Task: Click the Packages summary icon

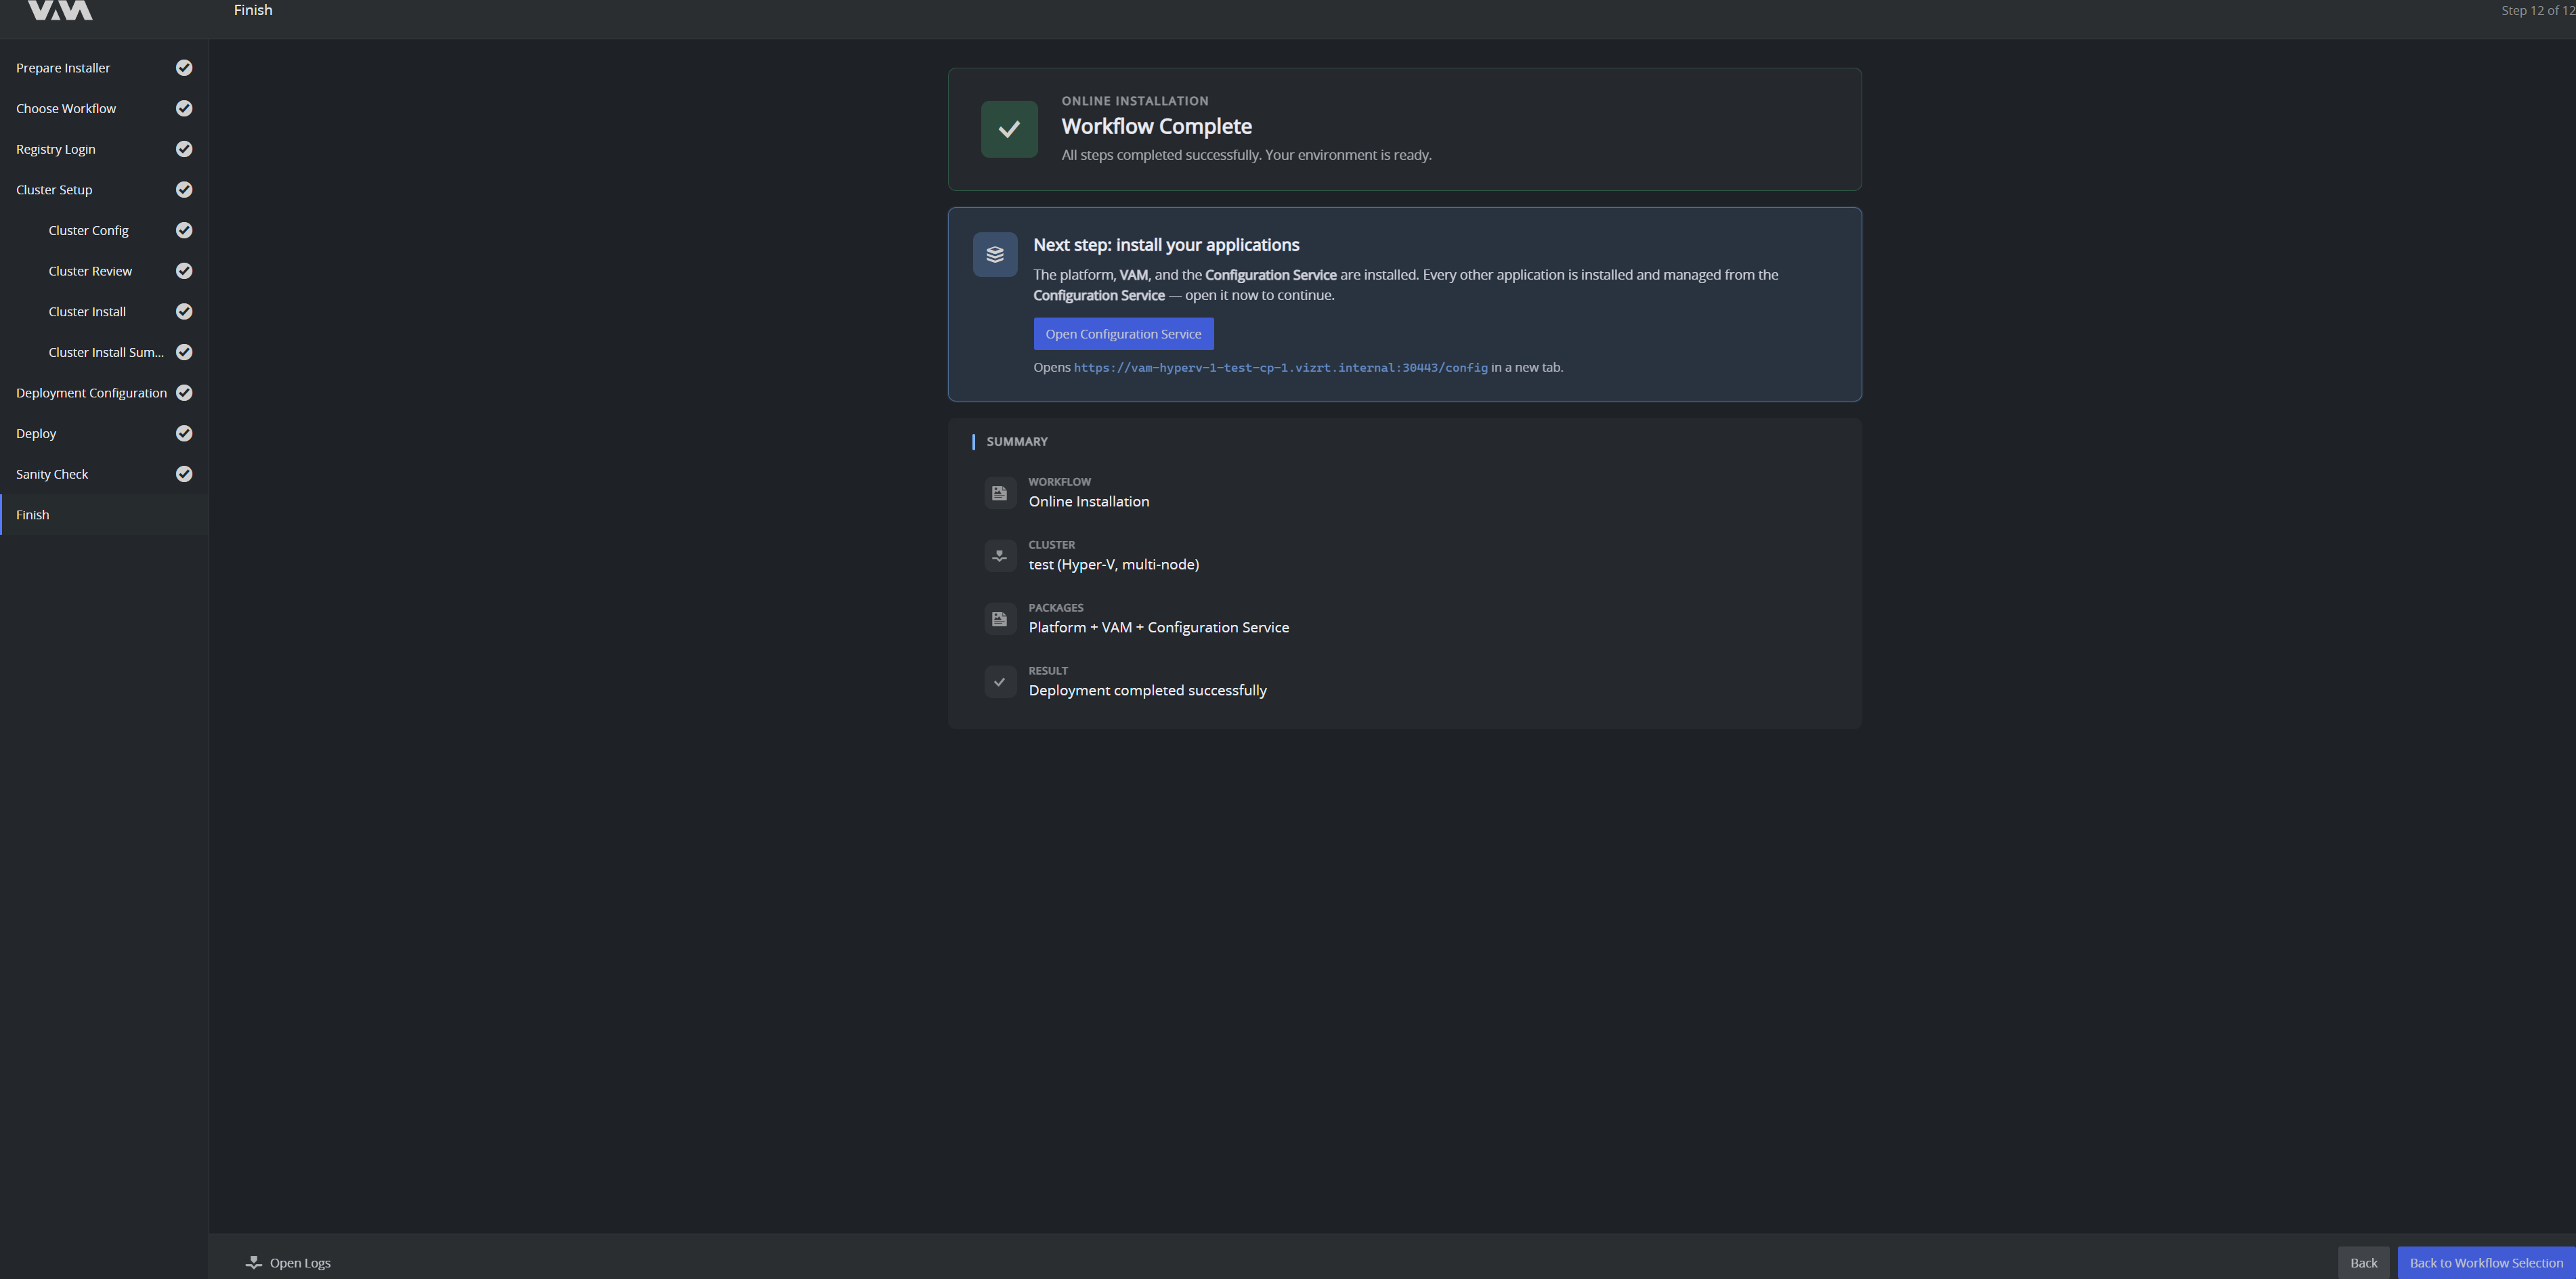Action: coord(999,619)
